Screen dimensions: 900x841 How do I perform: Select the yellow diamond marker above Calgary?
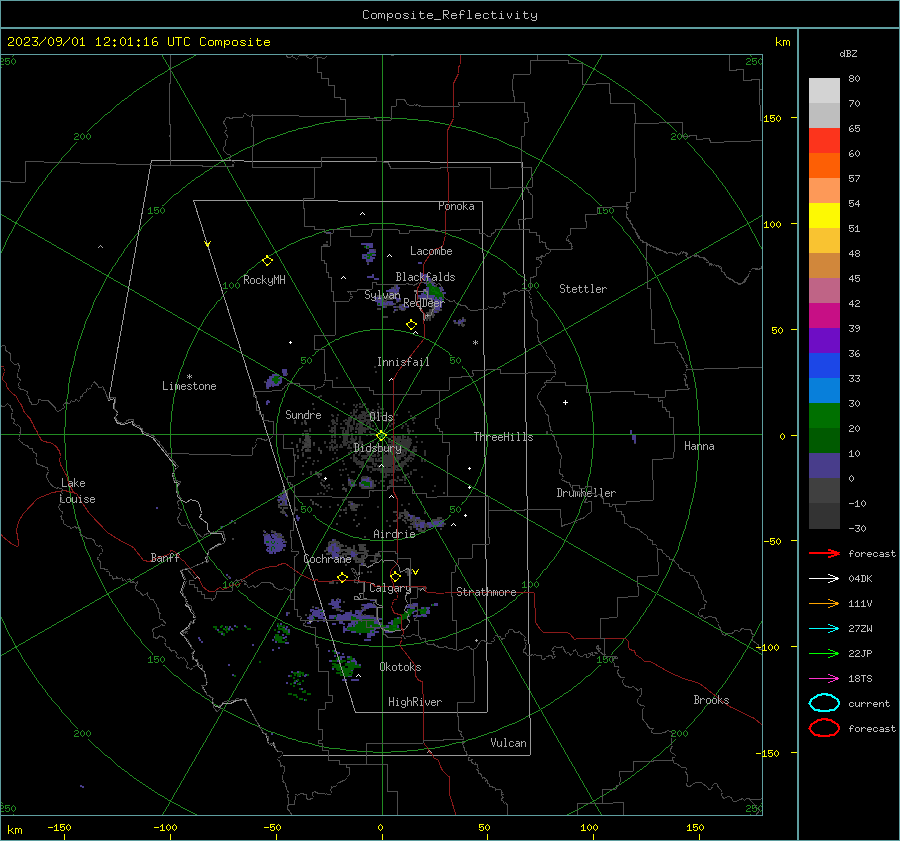point(395,576)
